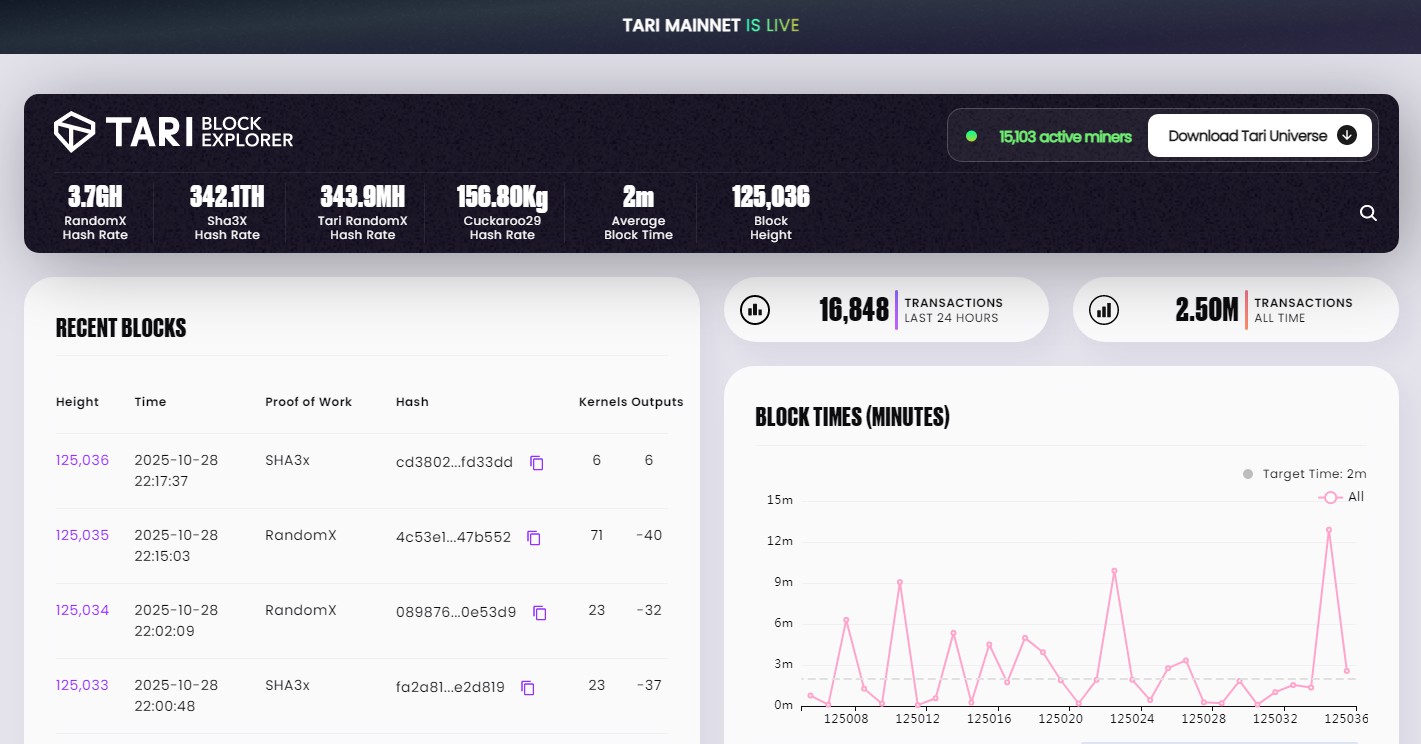Click the 16,848 transactions last 24 hours value

pos(854,310)
